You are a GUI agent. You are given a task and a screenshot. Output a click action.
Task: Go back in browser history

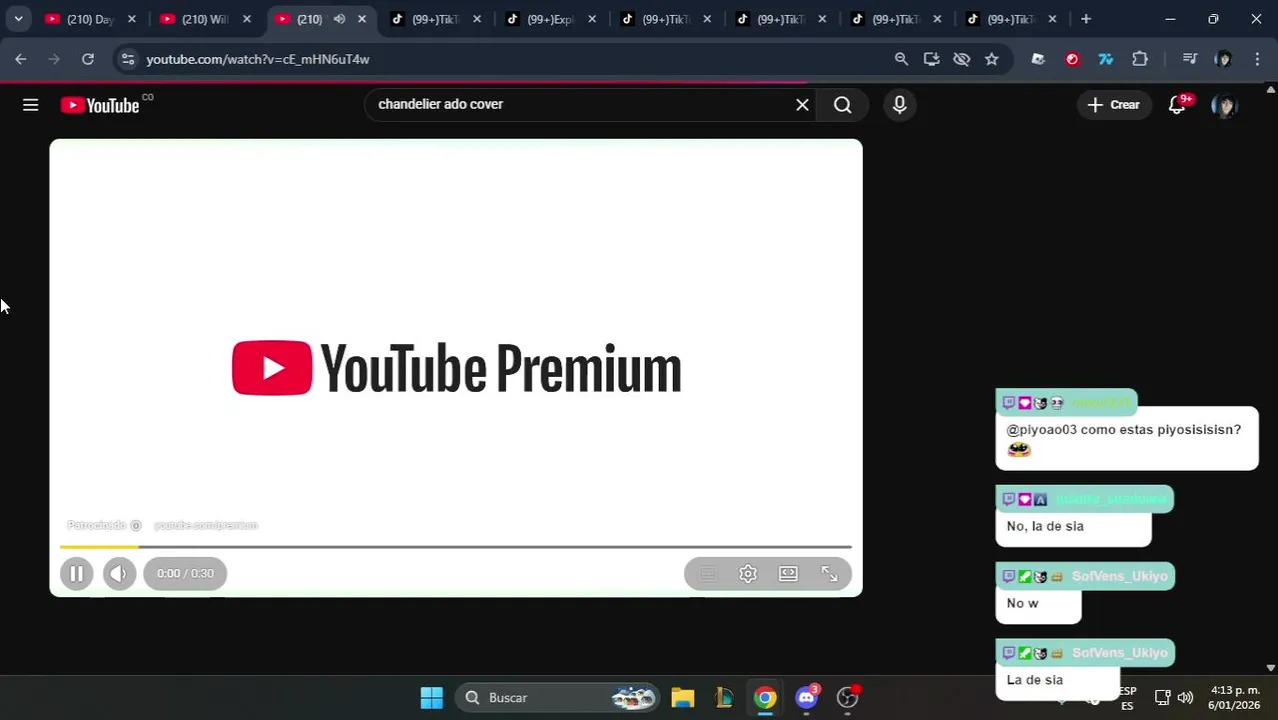coord(21,59)
